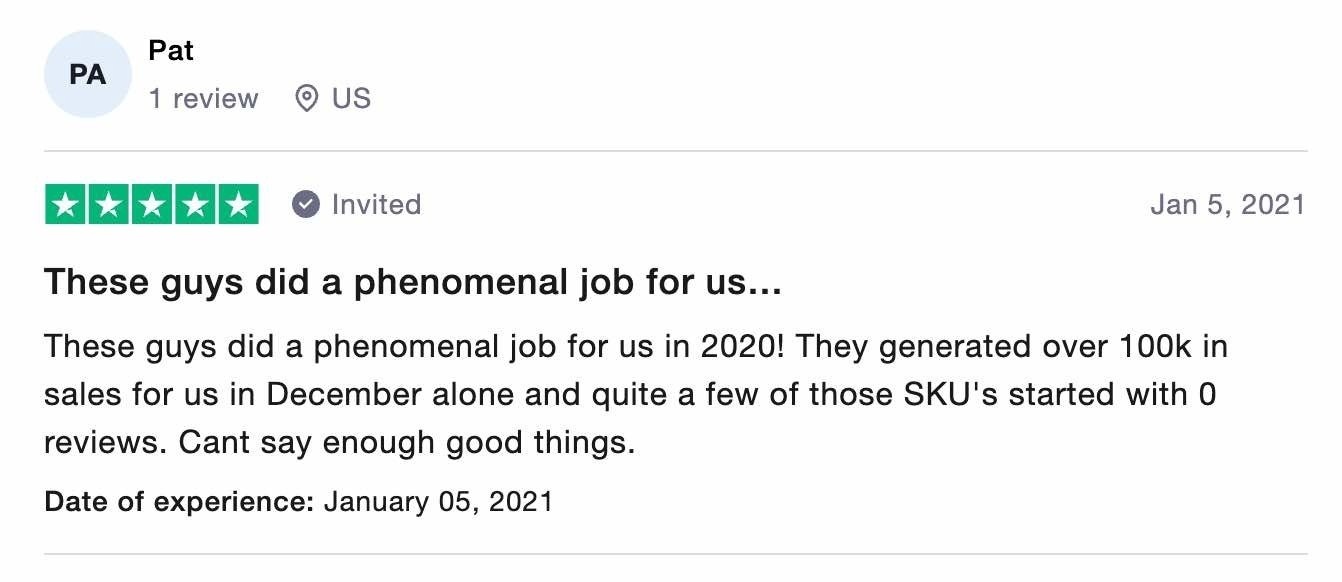The width and height of the screenshot is (1342, 582).
Task: Click the 'January 05, 2021' experience date
Action: pyautogui.click(x=438, y=501)
